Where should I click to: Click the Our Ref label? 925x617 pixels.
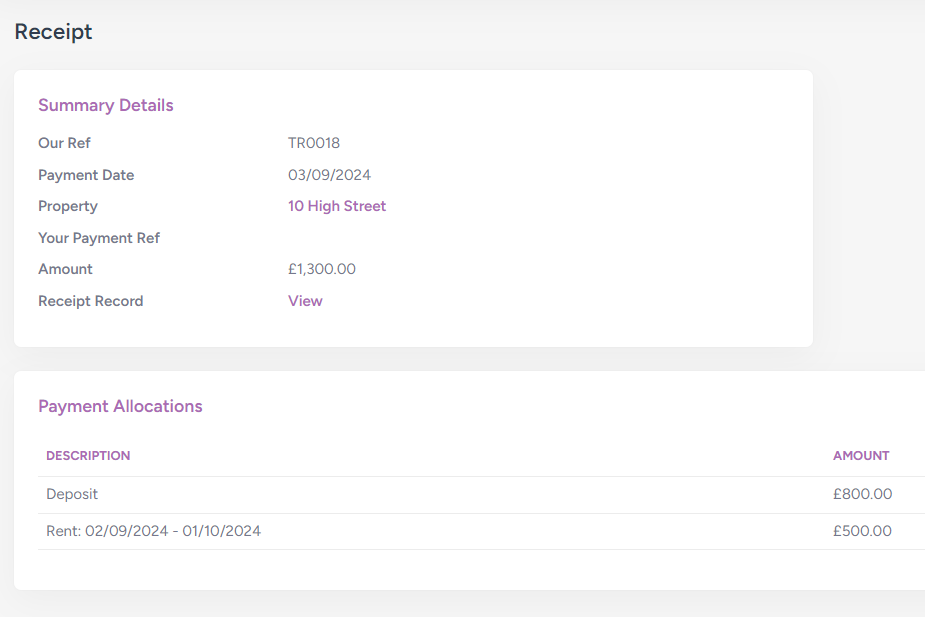[64, 143]
